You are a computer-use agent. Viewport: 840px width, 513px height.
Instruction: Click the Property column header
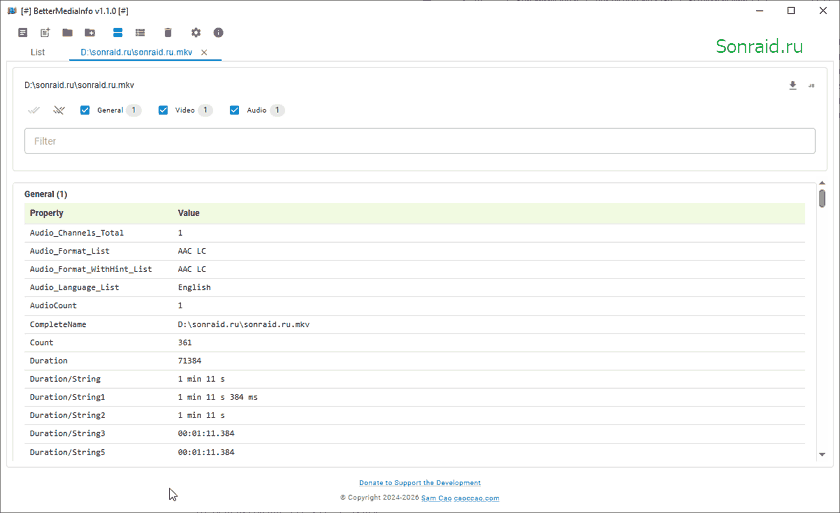pyautogui.click(x=47, y=213)
